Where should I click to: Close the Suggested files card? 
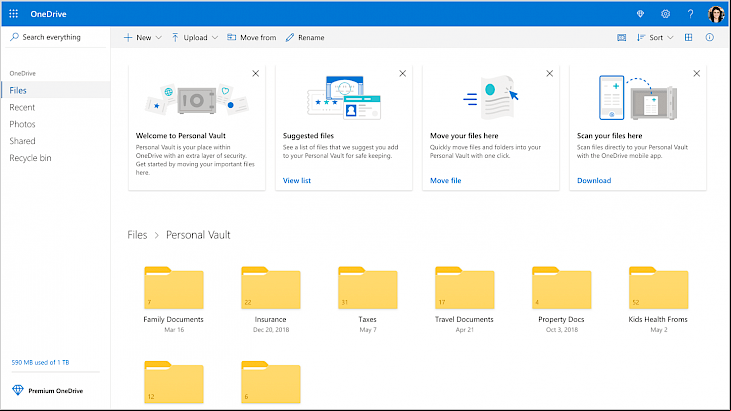[x=402, y=74]
